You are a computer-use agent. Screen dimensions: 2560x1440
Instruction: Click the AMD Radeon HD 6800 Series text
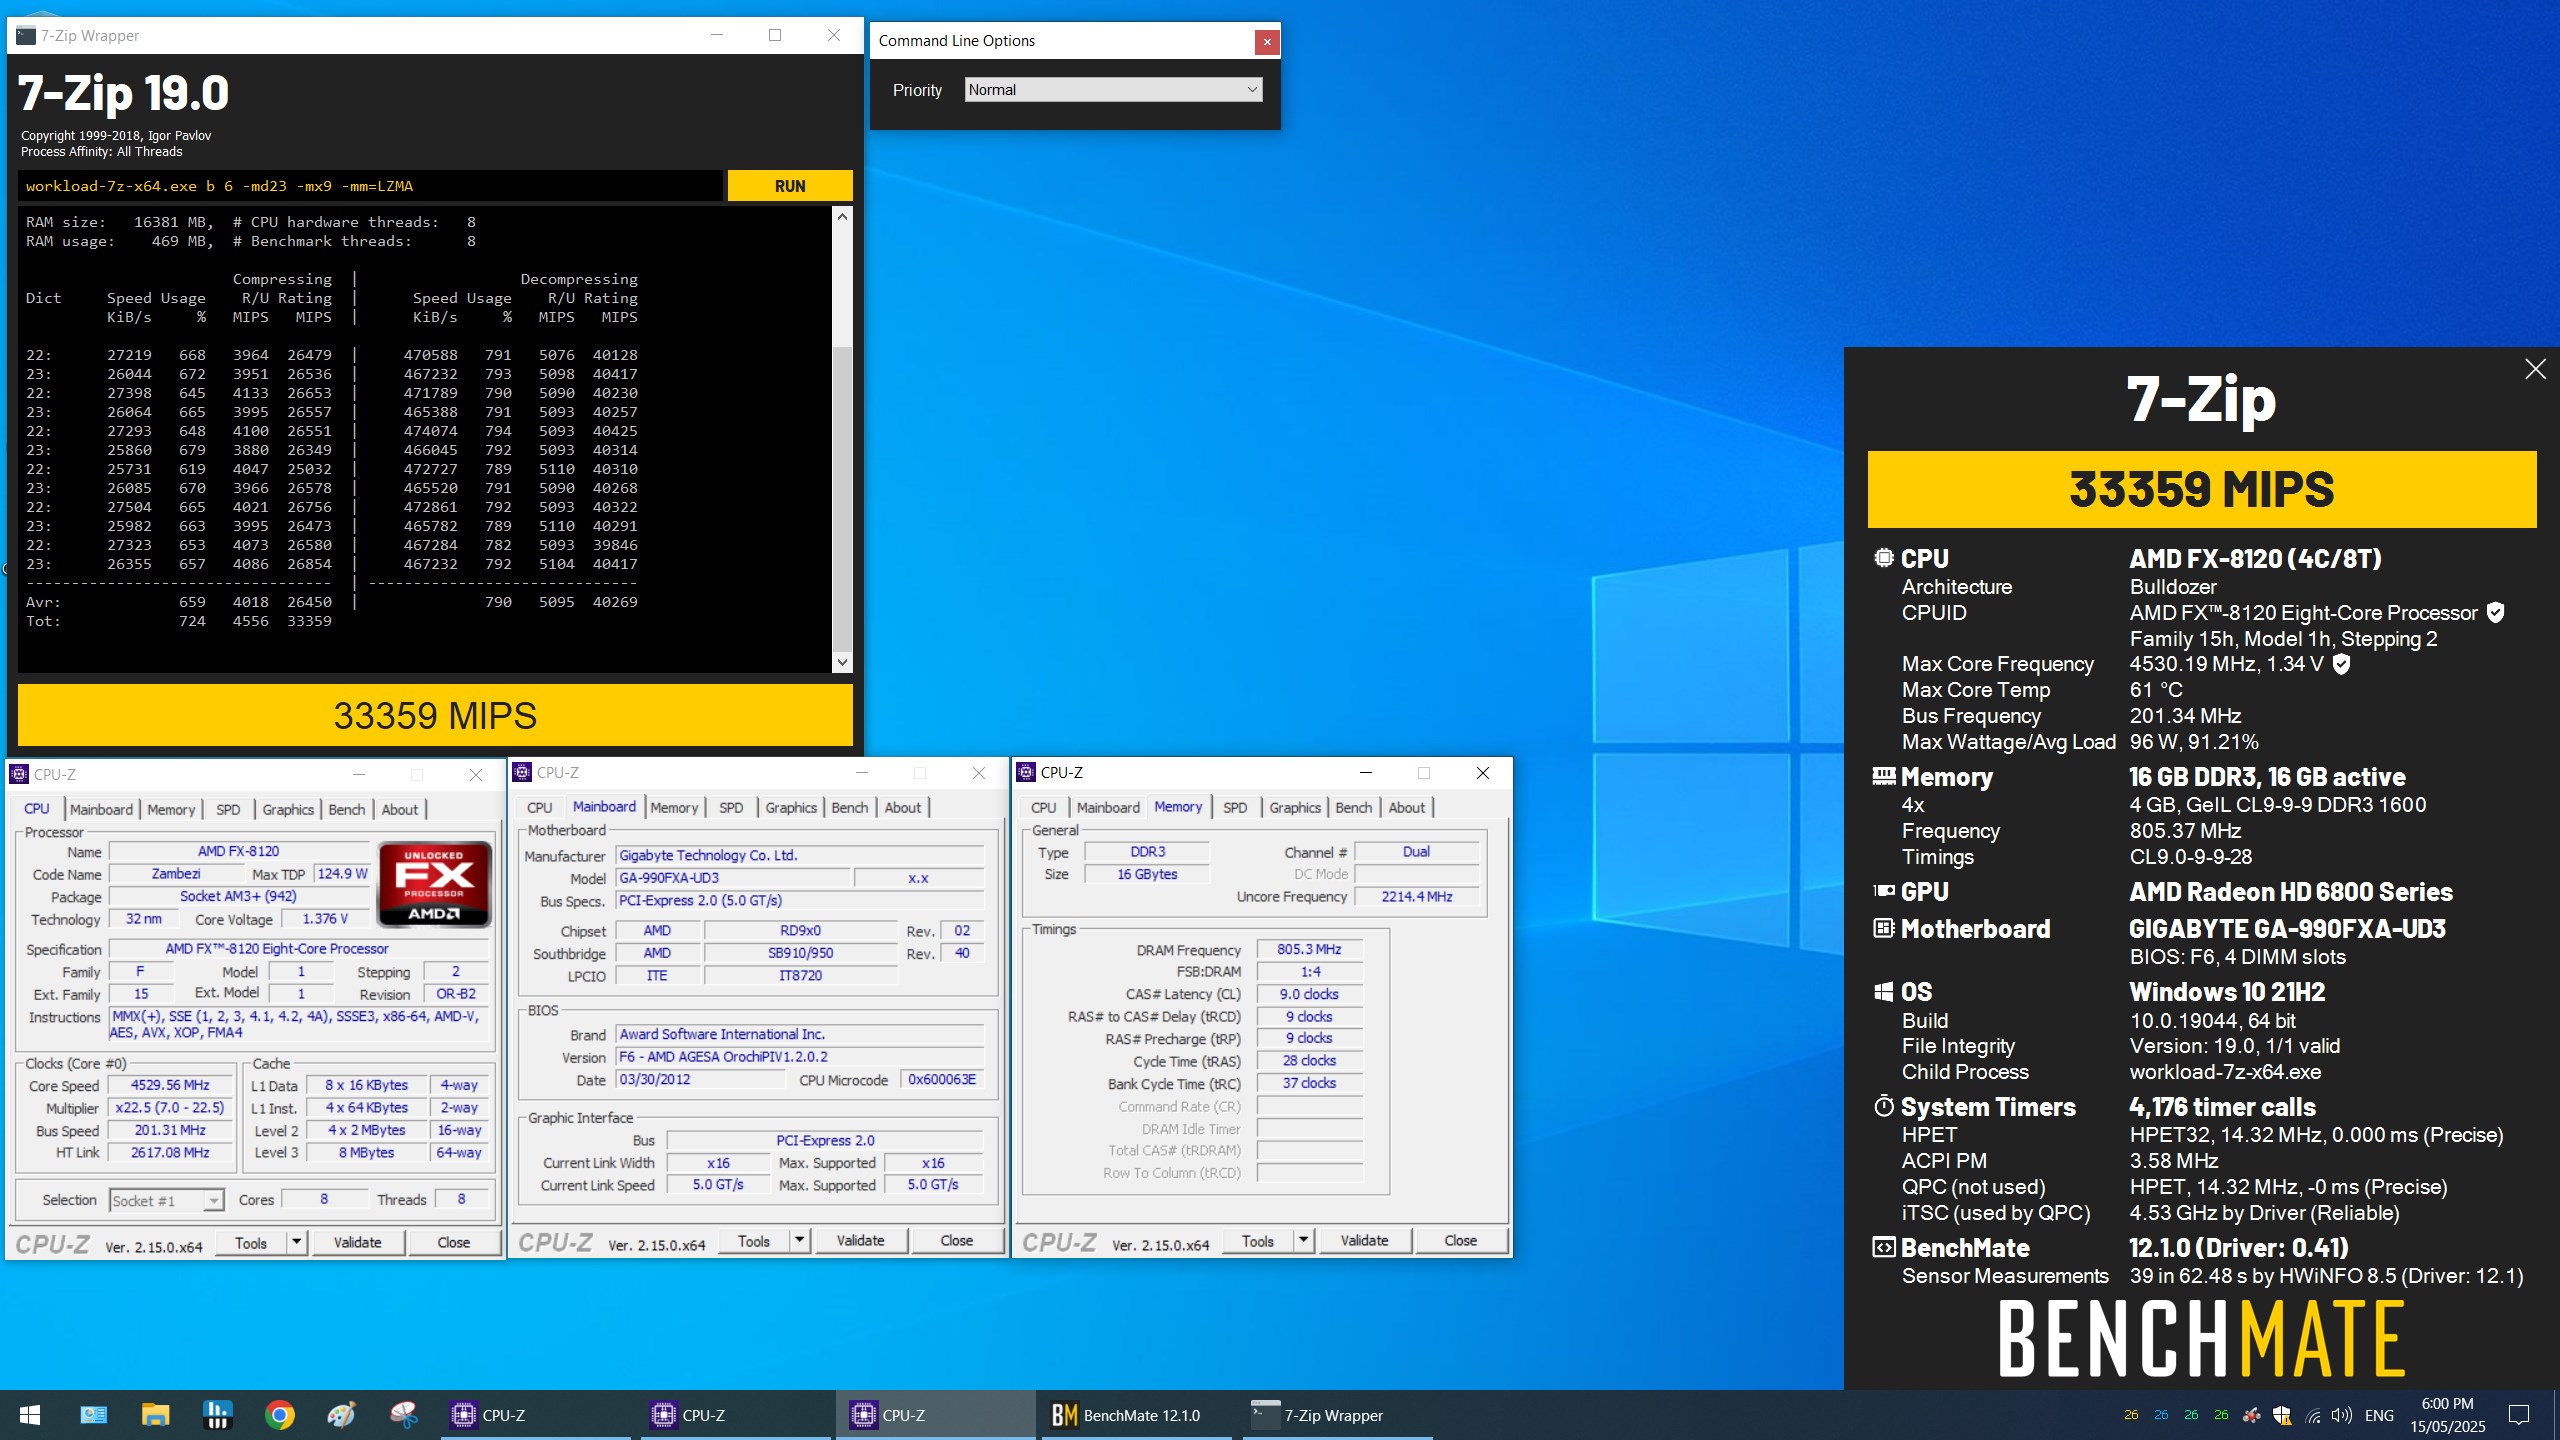point(2290,892)
